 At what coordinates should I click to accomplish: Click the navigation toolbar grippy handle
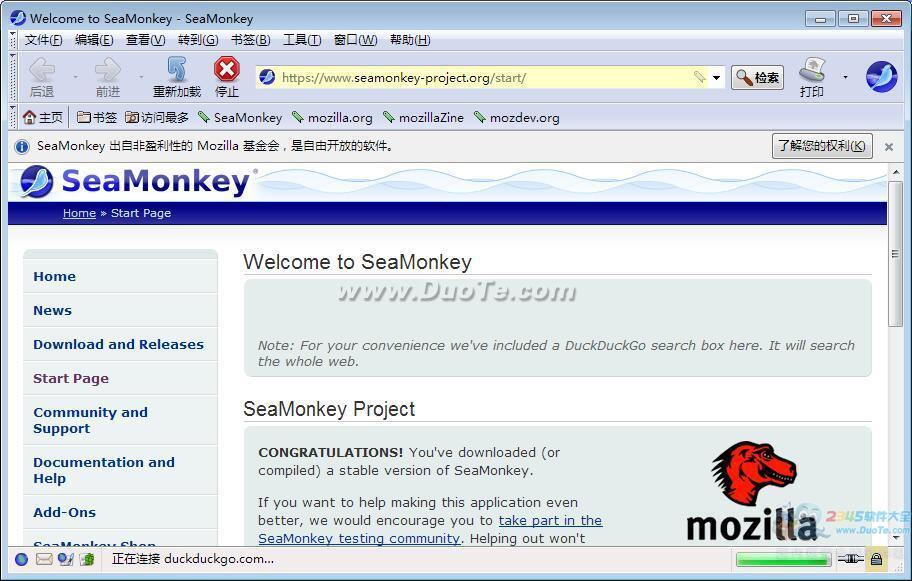coord(13,77)
